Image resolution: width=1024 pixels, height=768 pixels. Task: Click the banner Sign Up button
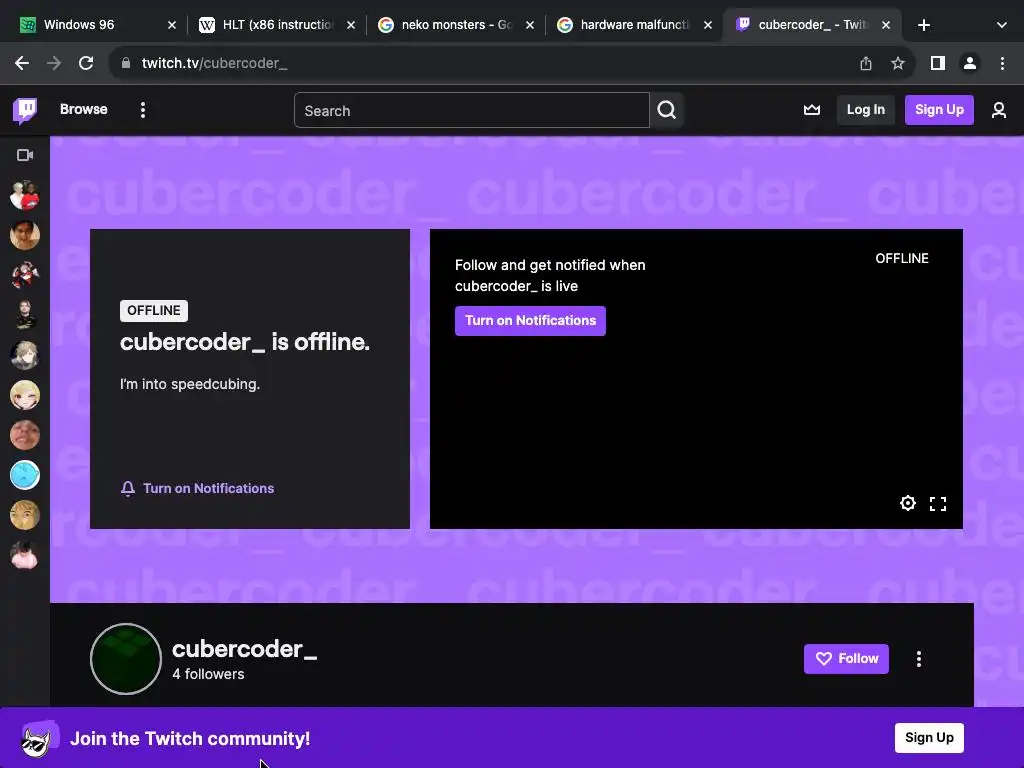929,738
